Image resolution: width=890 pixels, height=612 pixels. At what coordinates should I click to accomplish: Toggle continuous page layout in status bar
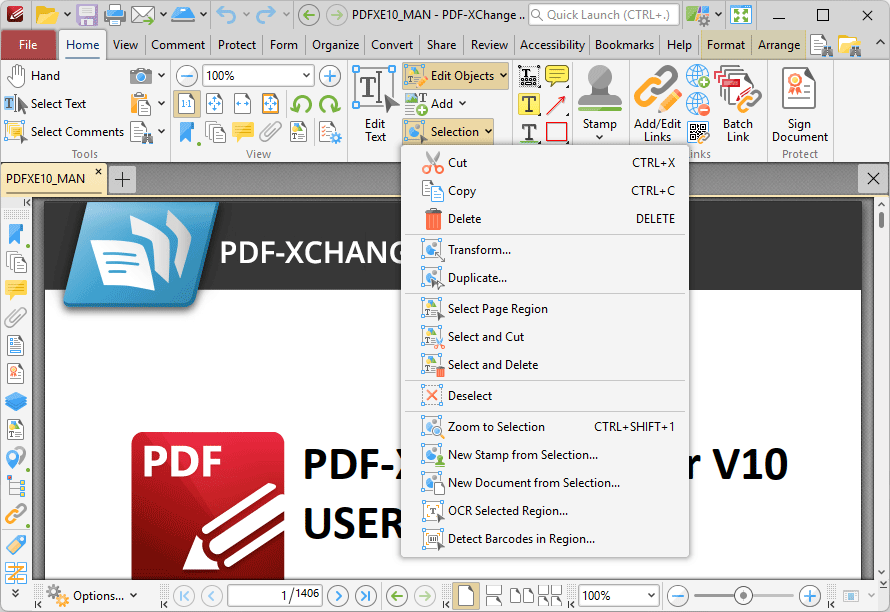[494, 596]
